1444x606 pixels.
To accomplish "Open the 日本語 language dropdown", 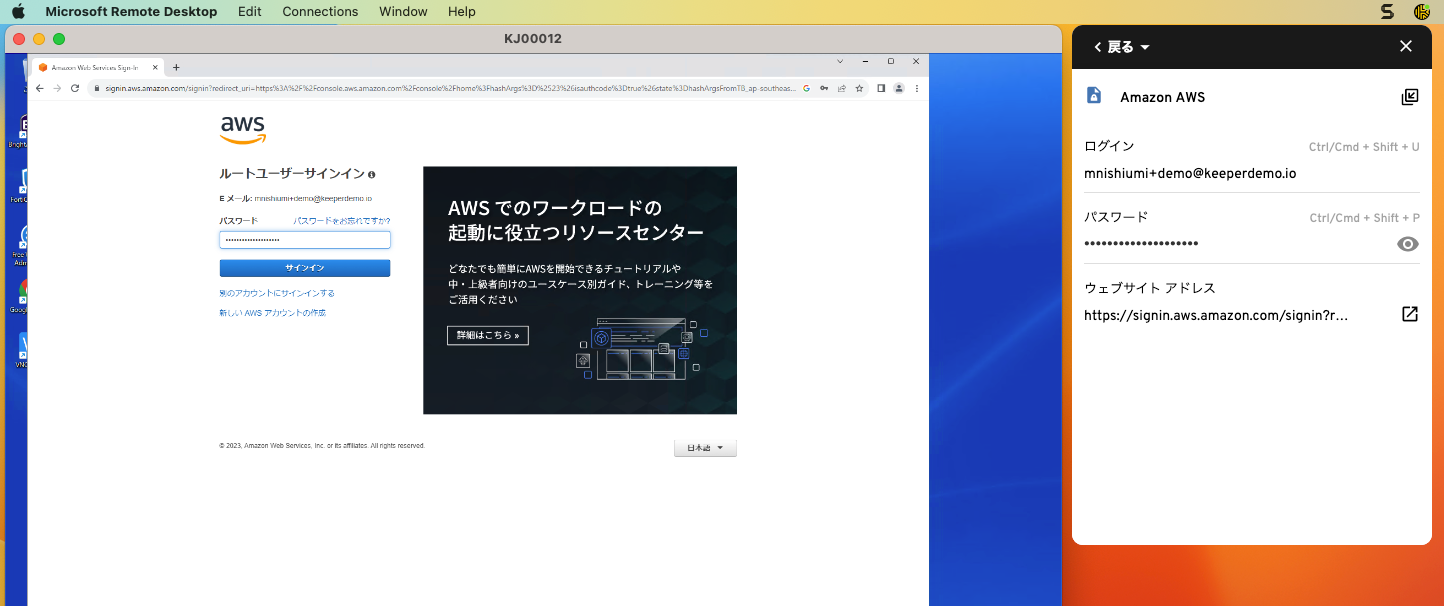I will (705, 448).
